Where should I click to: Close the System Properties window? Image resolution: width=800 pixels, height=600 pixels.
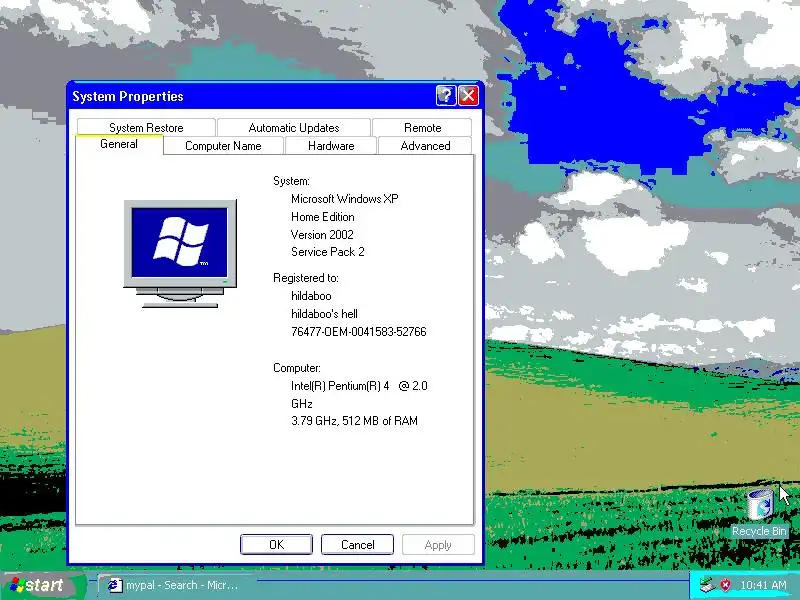pyautogui.click(x=468, y=95)
